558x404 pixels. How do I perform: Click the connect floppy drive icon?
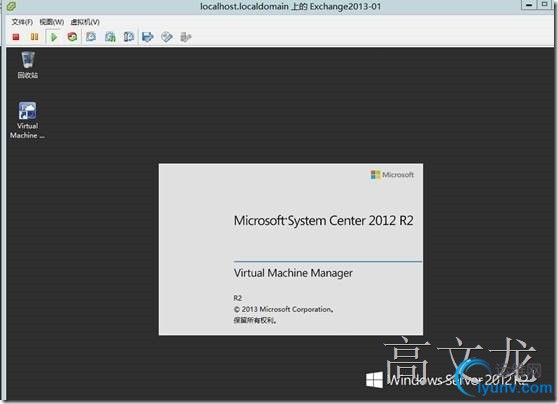tap(147, 37)
